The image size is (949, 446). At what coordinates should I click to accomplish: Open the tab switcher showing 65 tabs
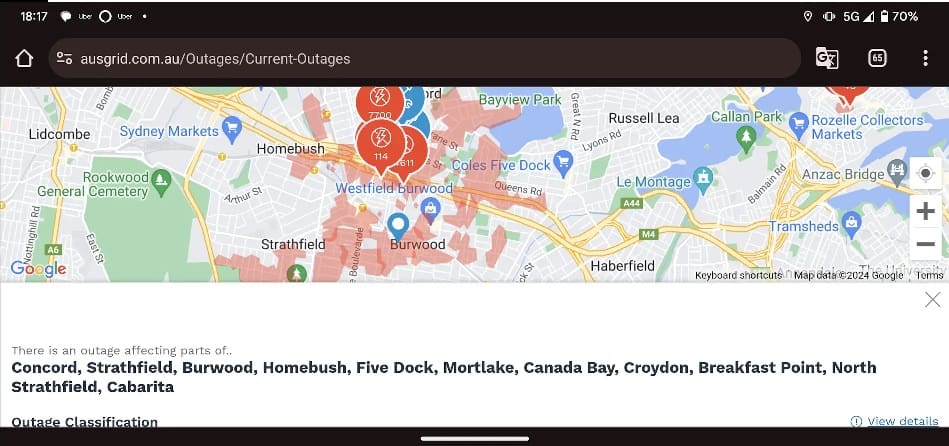point(877,59)
